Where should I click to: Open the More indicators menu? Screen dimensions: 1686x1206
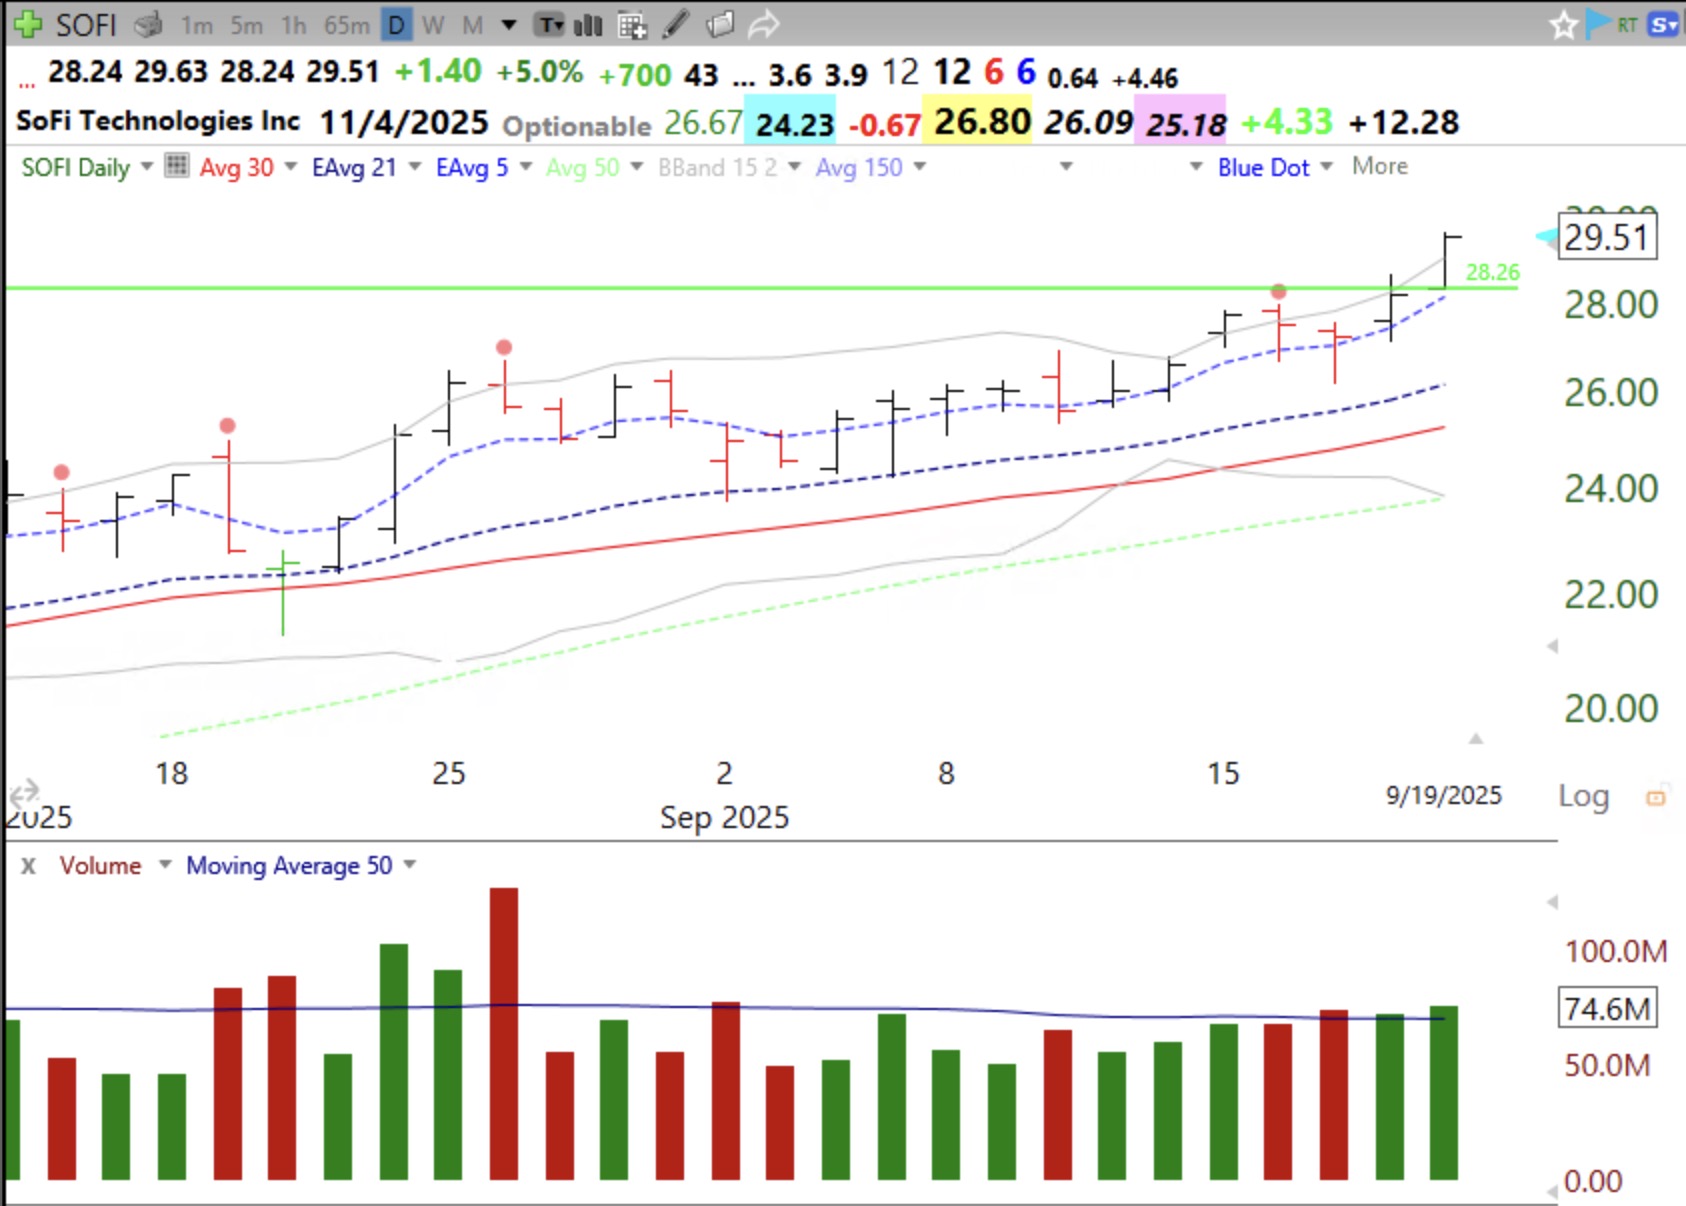point(1380,166)
